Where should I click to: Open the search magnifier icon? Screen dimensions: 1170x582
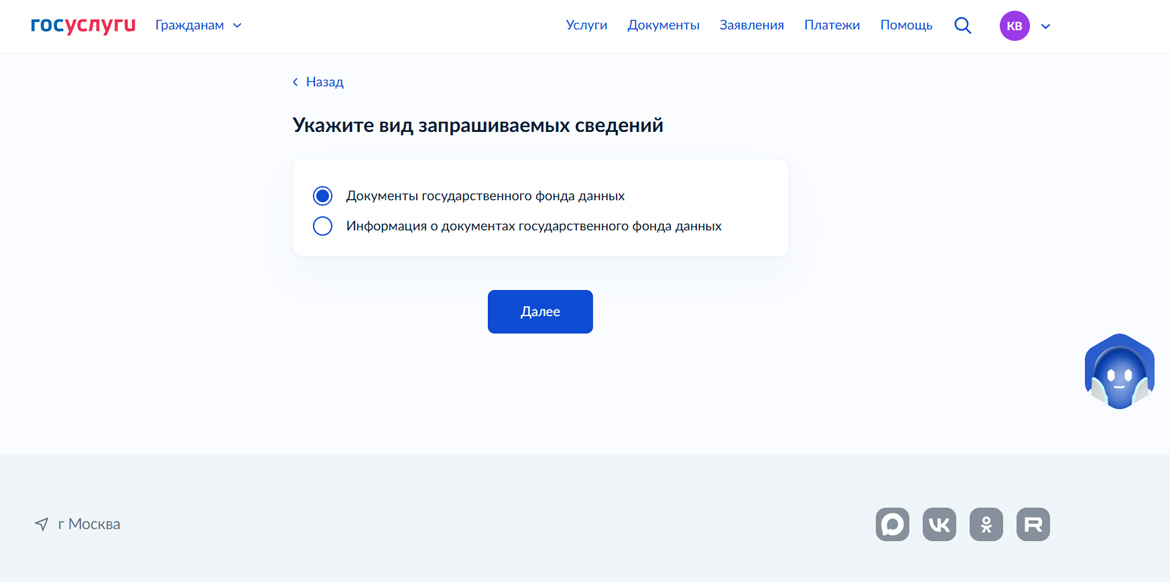pyautogui.click(x=963, y=25)
